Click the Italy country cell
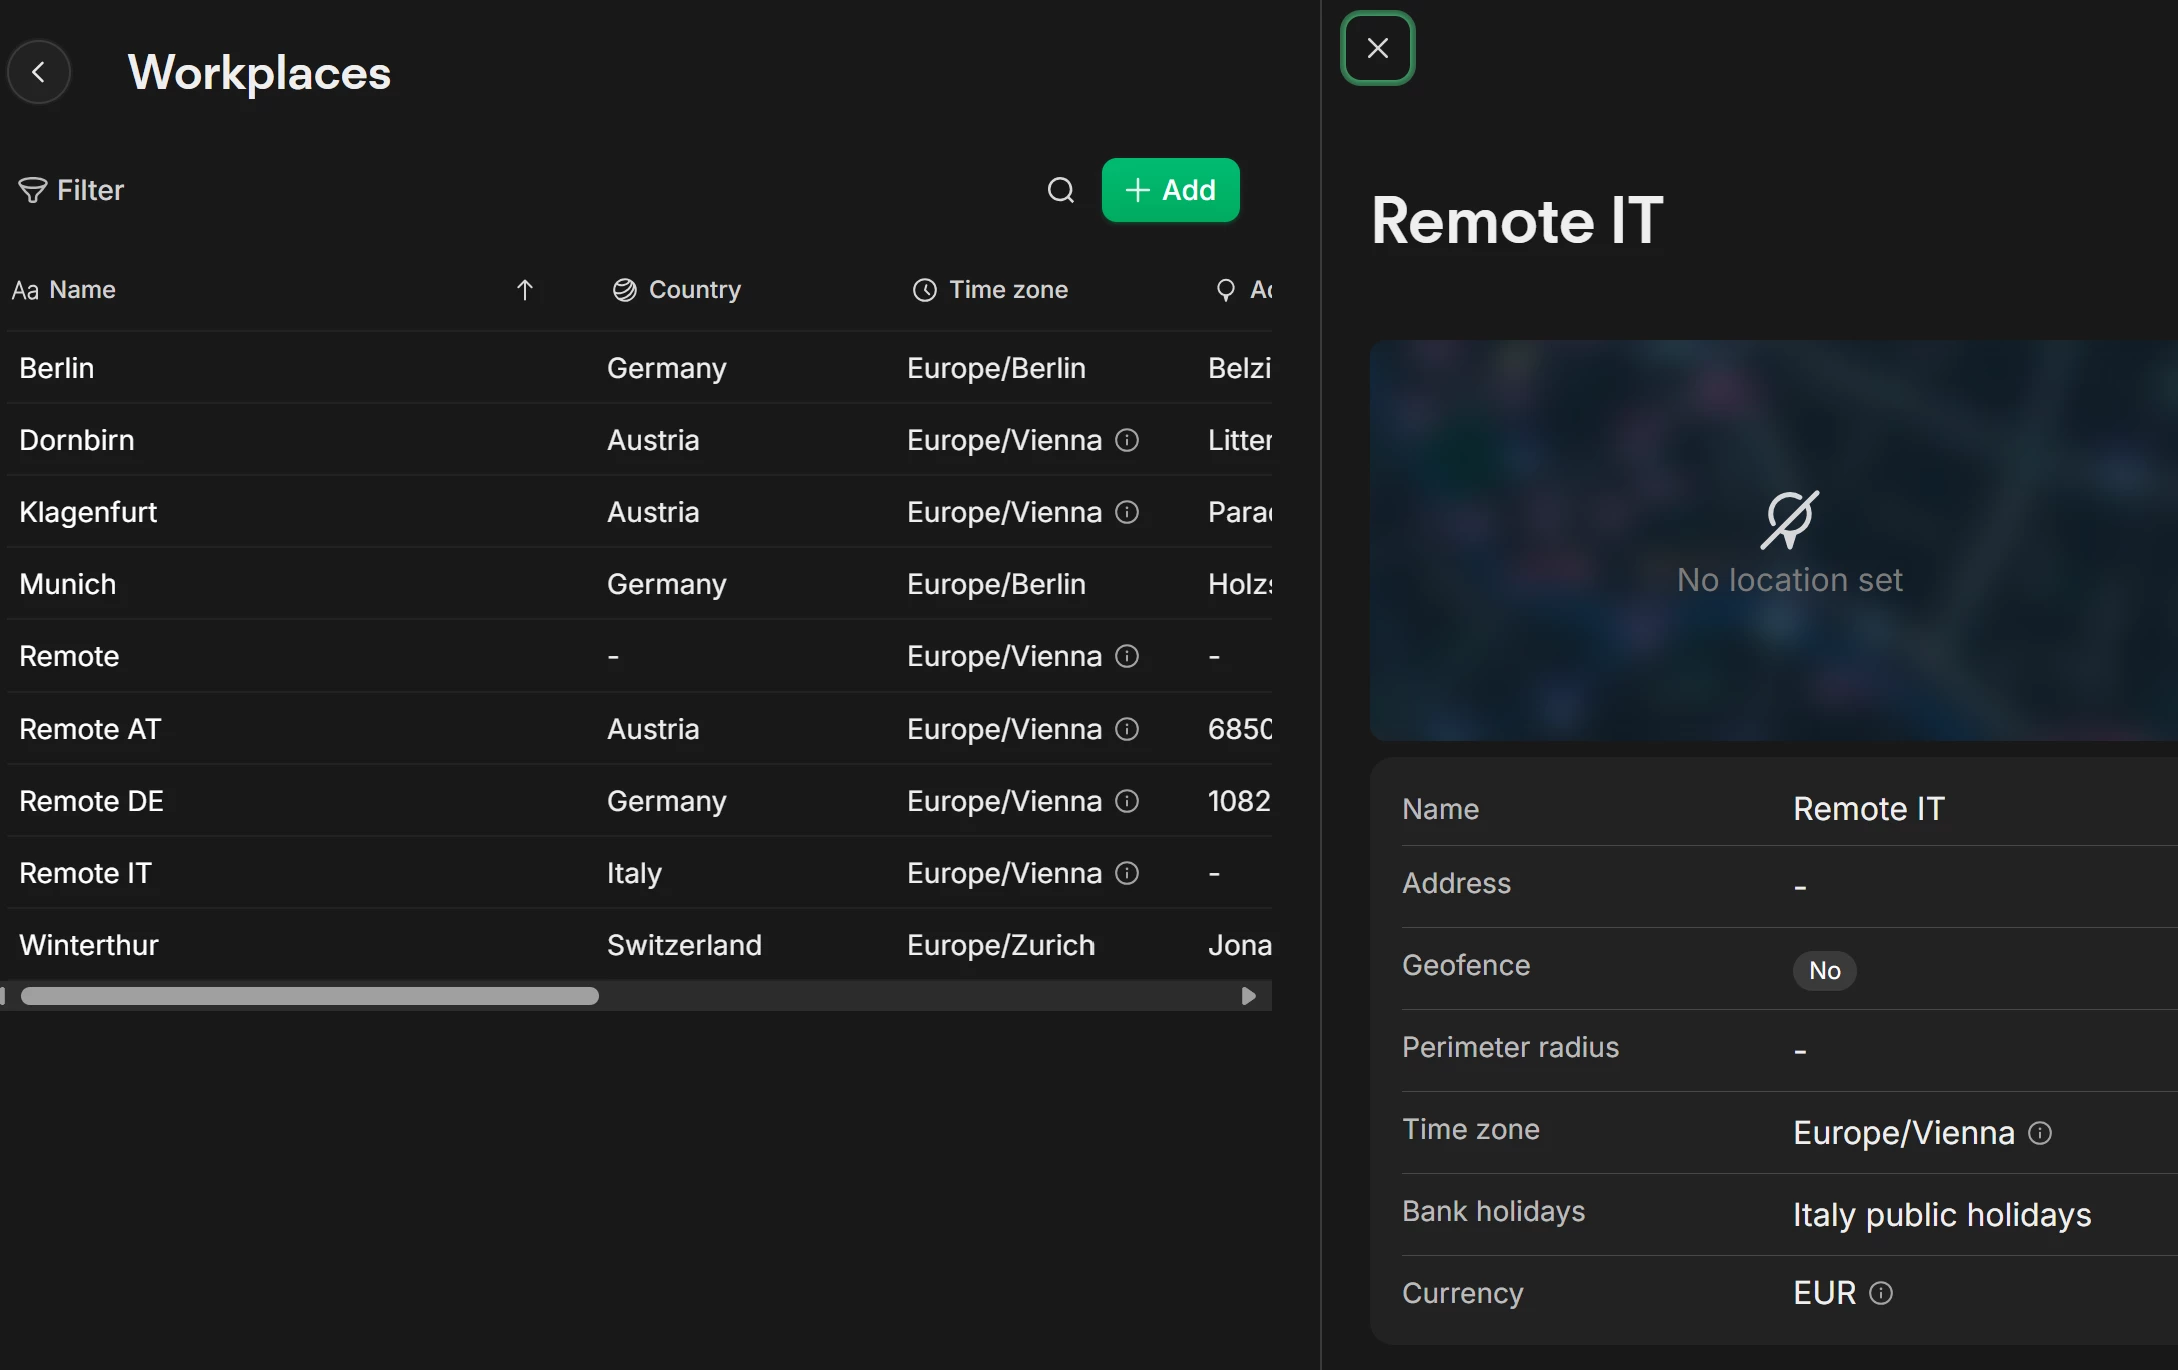2178x1370 pixels. click(634, 873)
